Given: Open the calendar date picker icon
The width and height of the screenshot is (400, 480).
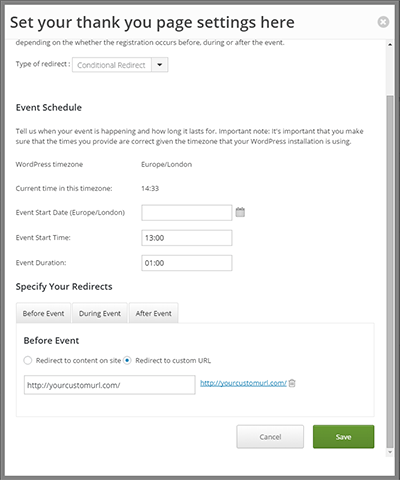Looking at the screenshot, I should [x=240, y=212].
